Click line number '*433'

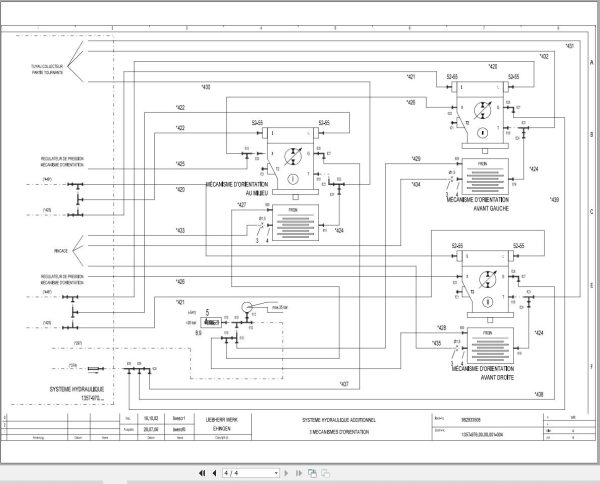(180, 230)
